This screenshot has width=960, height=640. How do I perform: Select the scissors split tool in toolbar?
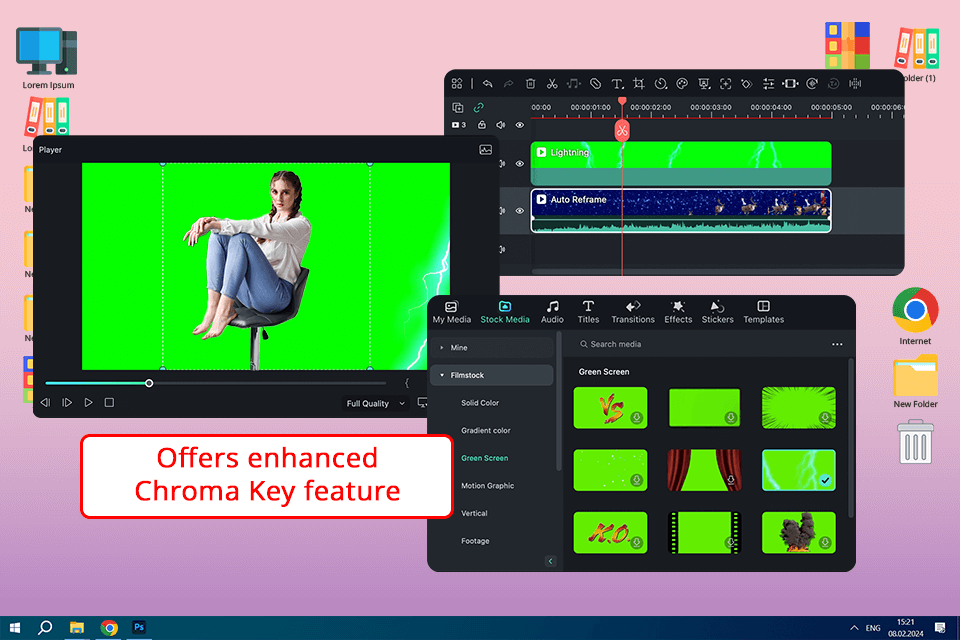coord(552,83)
